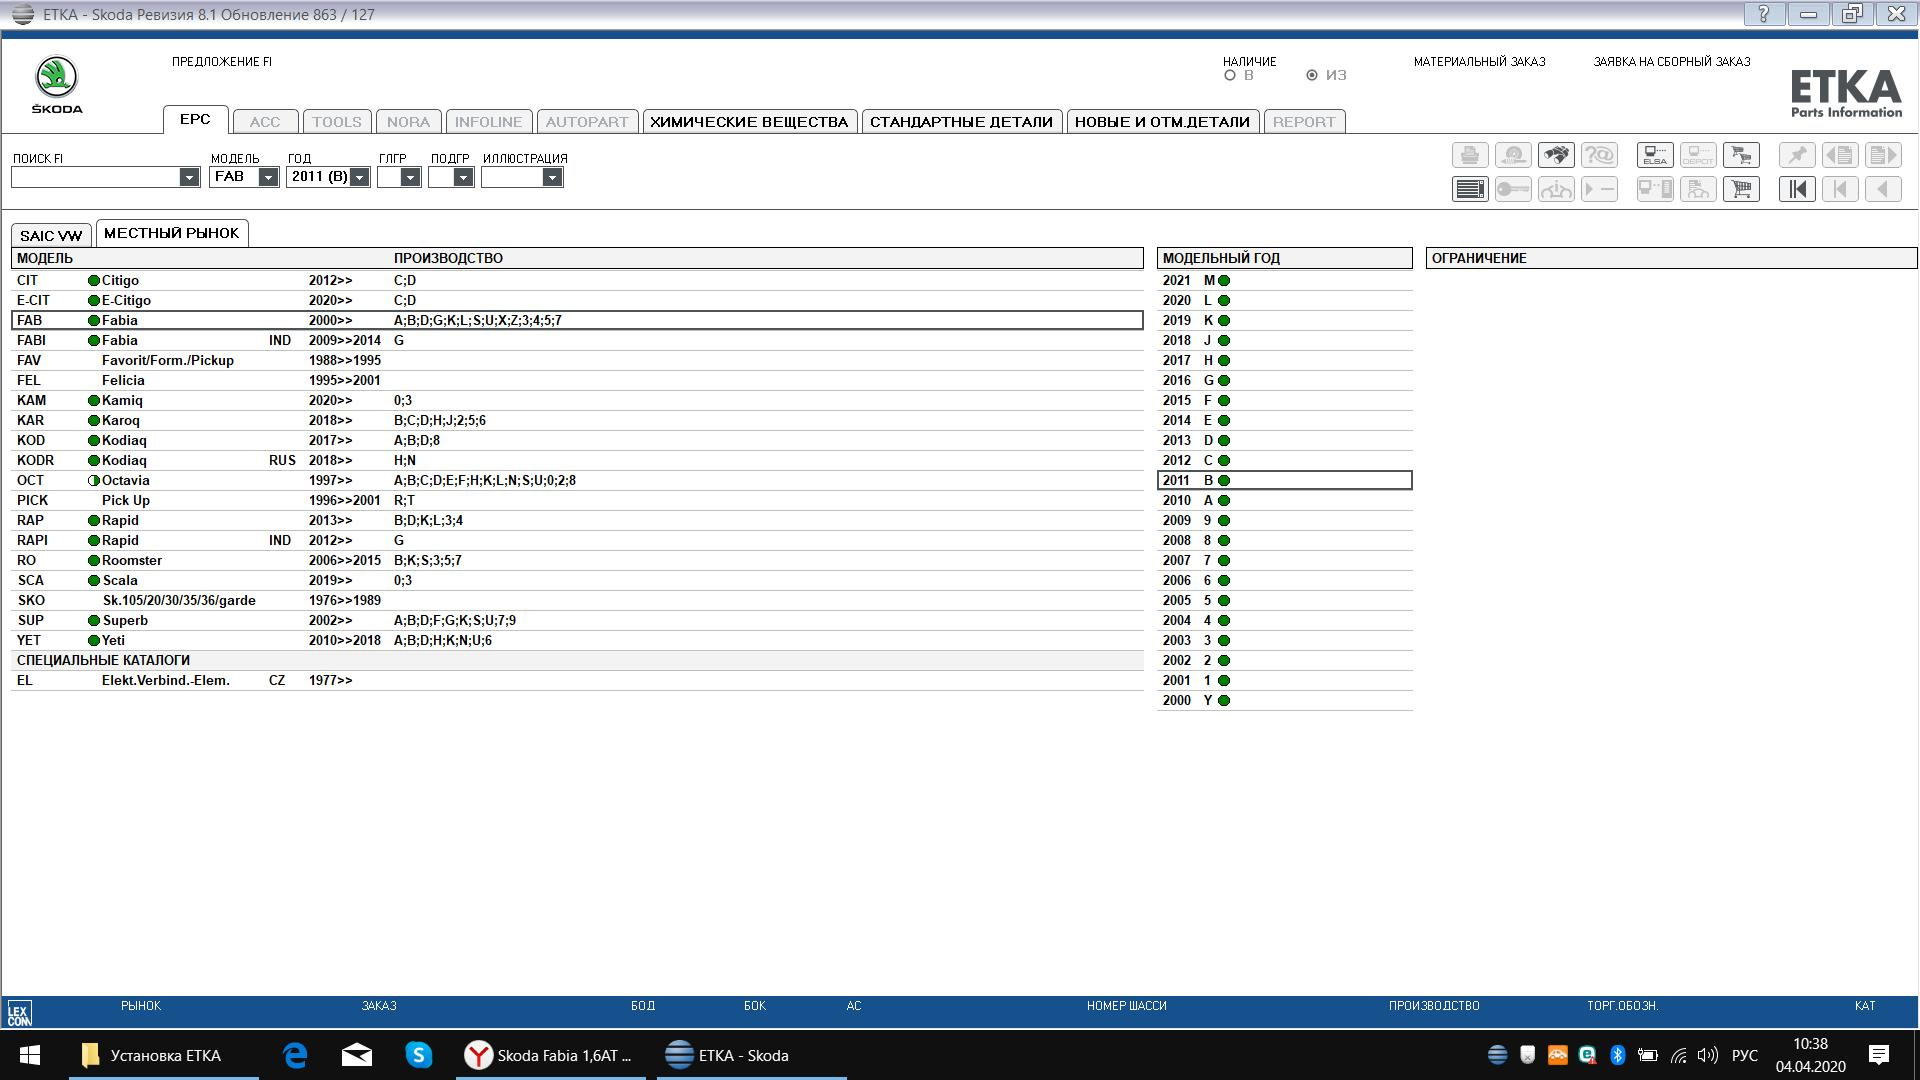Jump to first page arrow icon
1920x1080 pixels.
click(1796, 189)
